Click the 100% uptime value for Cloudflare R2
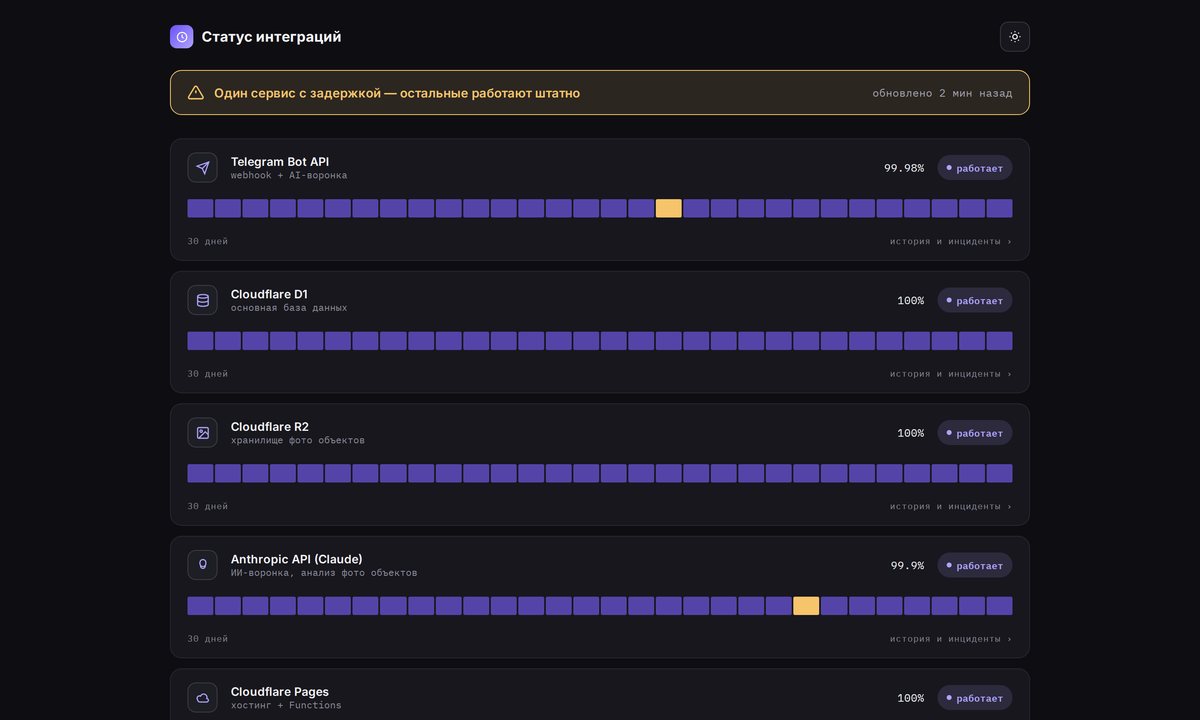This screenshot has width=1200, height=720. [x=910, y=433]
